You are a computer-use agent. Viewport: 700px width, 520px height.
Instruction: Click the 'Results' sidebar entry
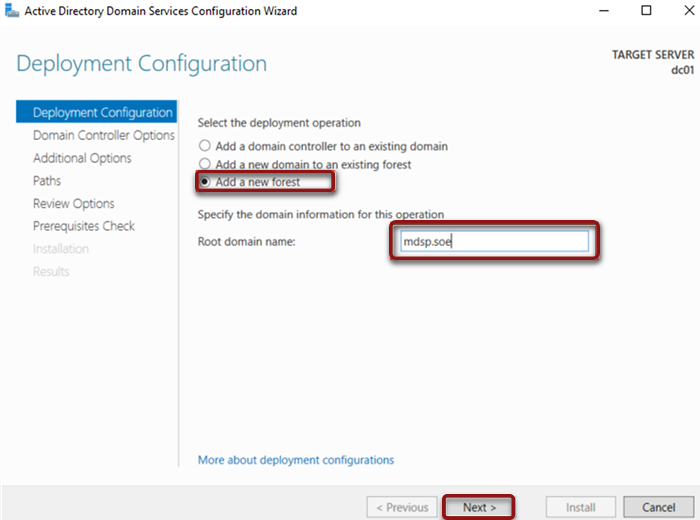point(51,271)
